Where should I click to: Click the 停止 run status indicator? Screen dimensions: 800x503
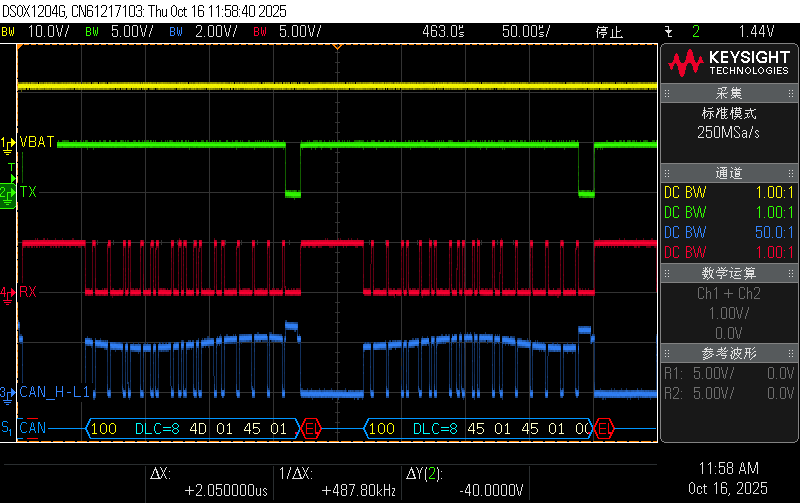[x=610, y=32]
